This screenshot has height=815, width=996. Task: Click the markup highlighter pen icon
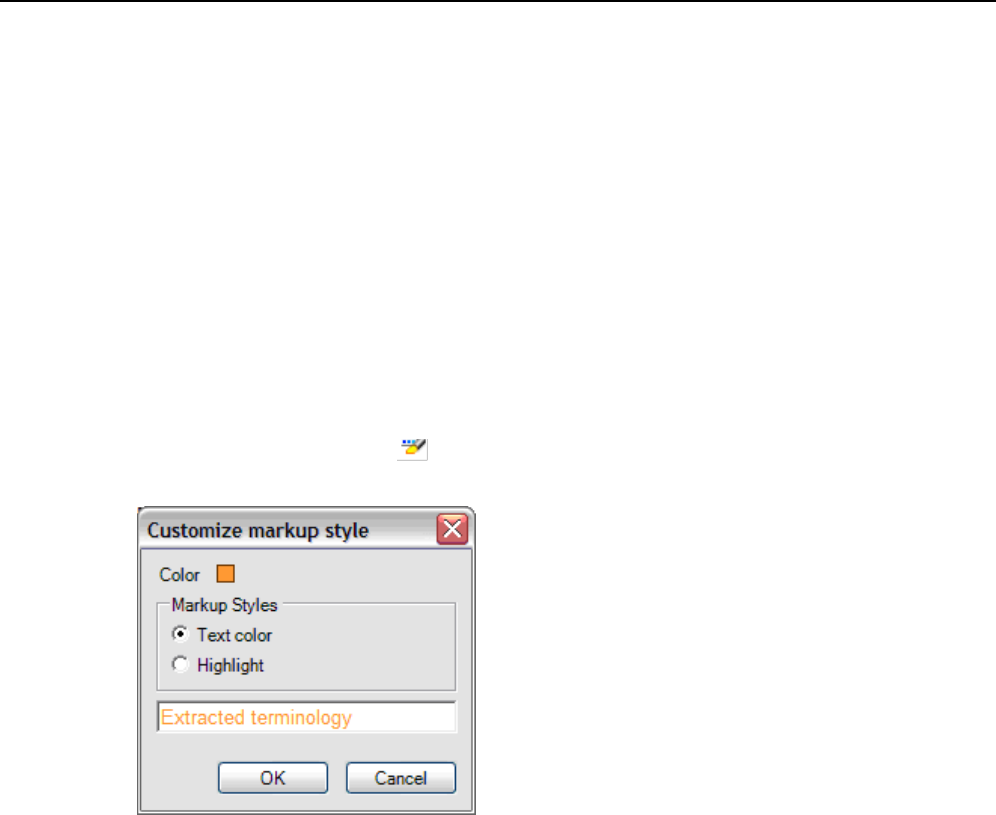[413, 449]
